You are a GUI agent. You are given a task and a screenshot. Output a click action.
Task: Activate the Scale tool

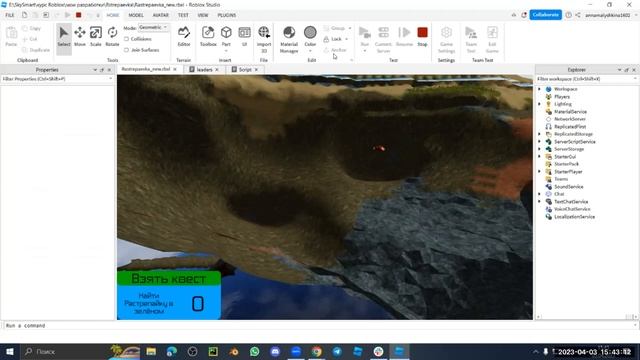(x=96, y=37)
